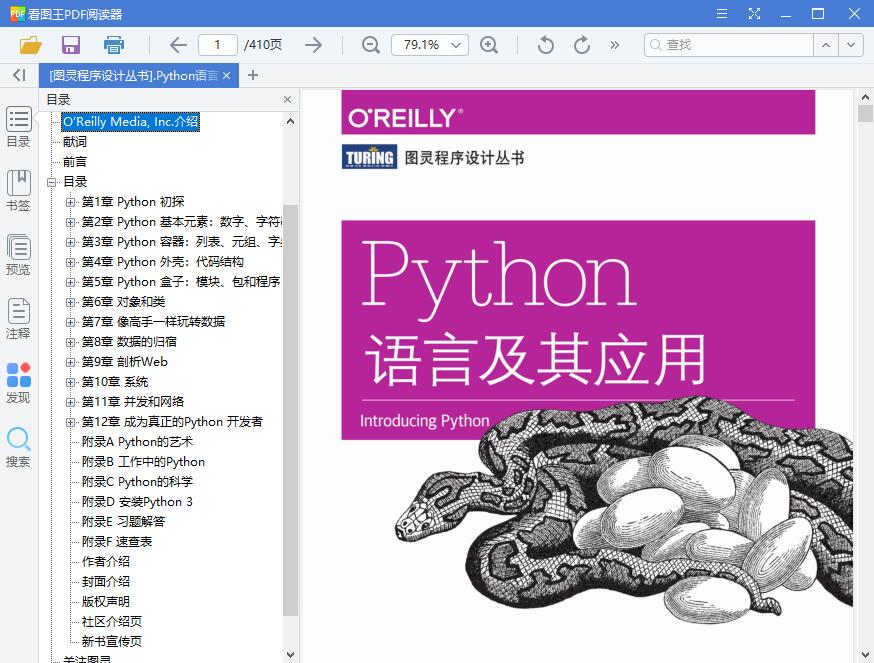Click the document scroll-up arrow
Image resolution: width=874 pixels, height=663 pixels.
coord(865,97)
